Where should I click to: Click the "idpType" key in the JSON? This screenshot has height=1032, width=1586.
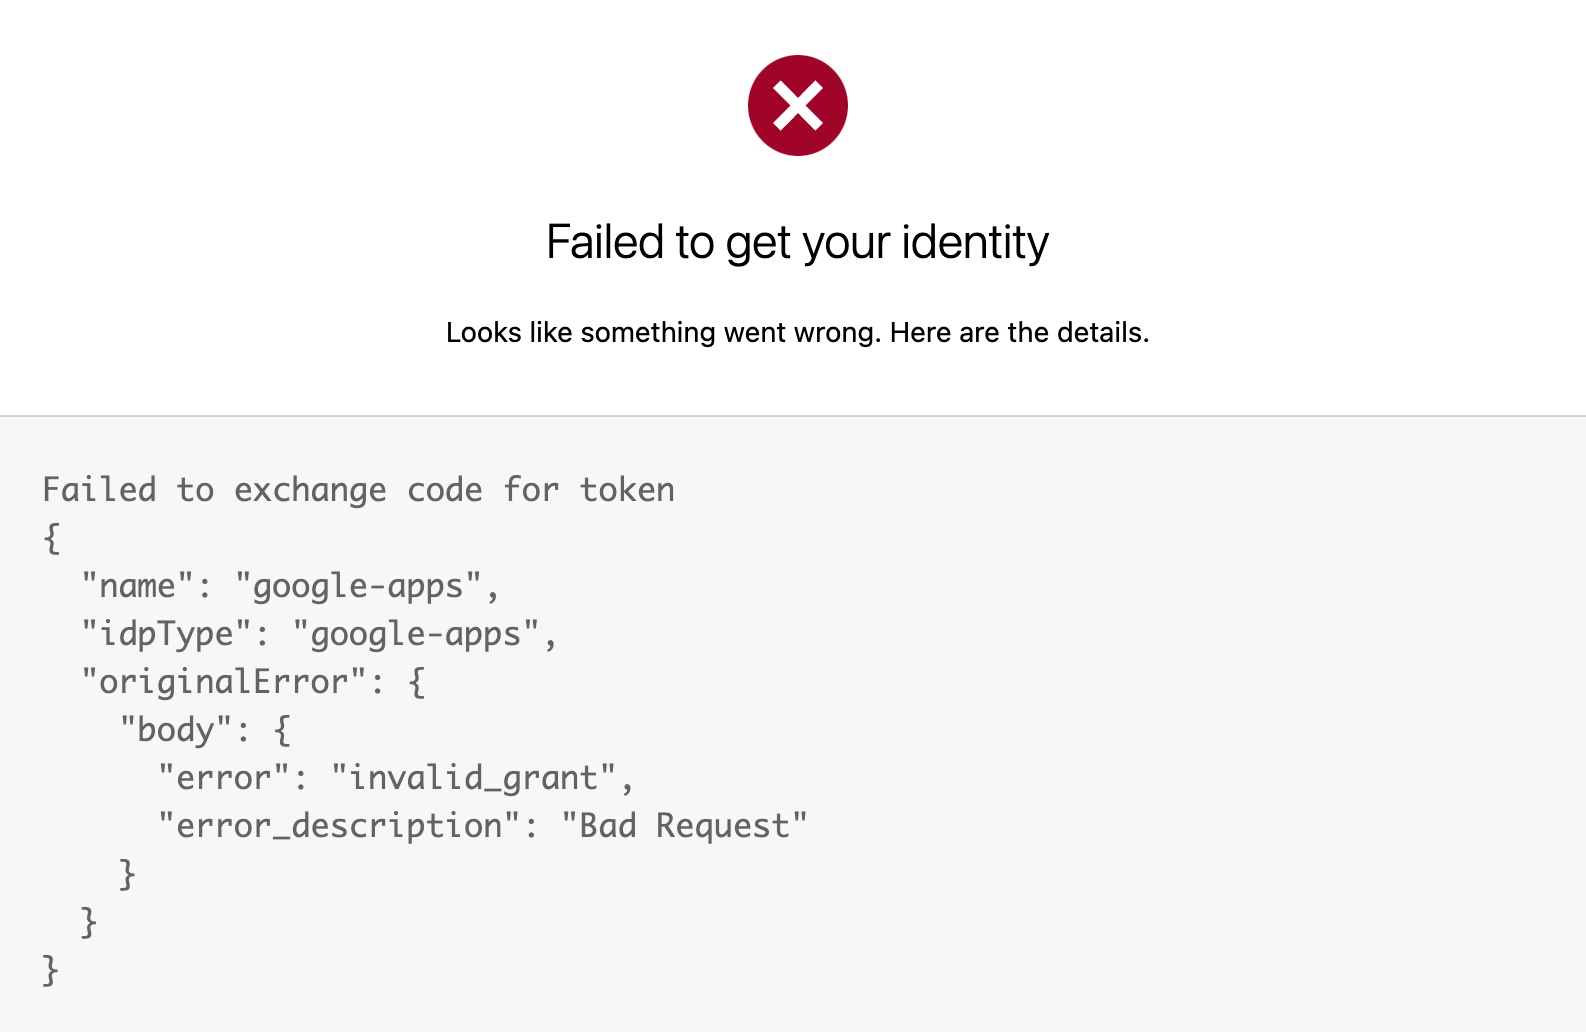[x=167, y=634]
